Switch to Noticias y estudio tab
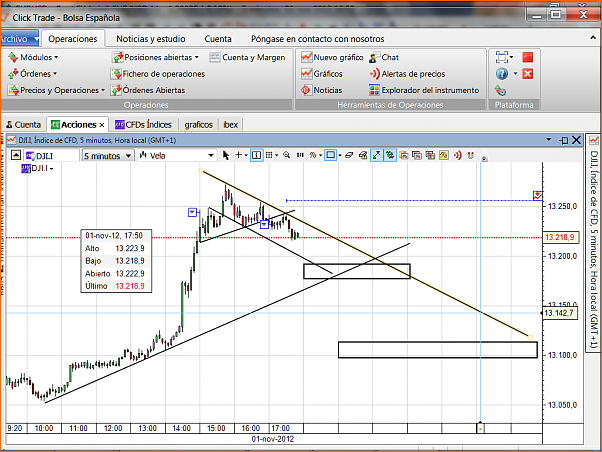This screenshot has height=452, width=602. (x=151, y=39)
